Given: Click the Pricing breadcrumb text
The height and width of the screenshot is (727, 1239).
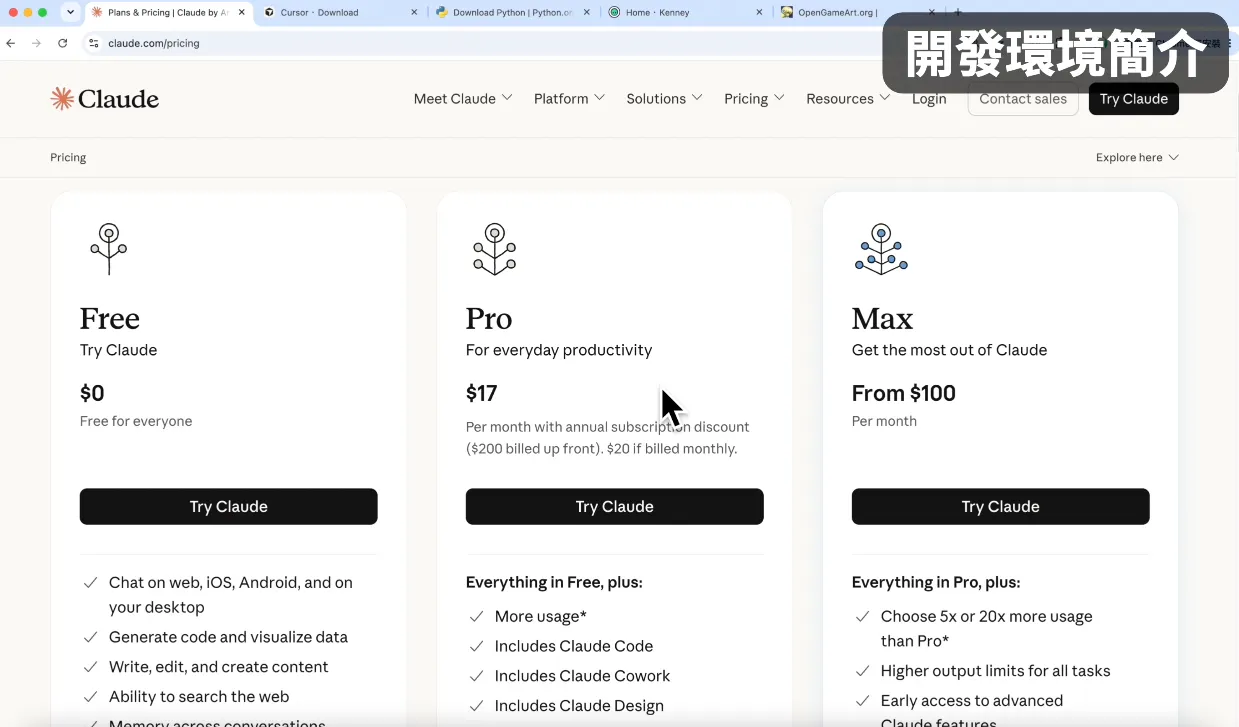Looking at the screenshot, I should (68, 157).
